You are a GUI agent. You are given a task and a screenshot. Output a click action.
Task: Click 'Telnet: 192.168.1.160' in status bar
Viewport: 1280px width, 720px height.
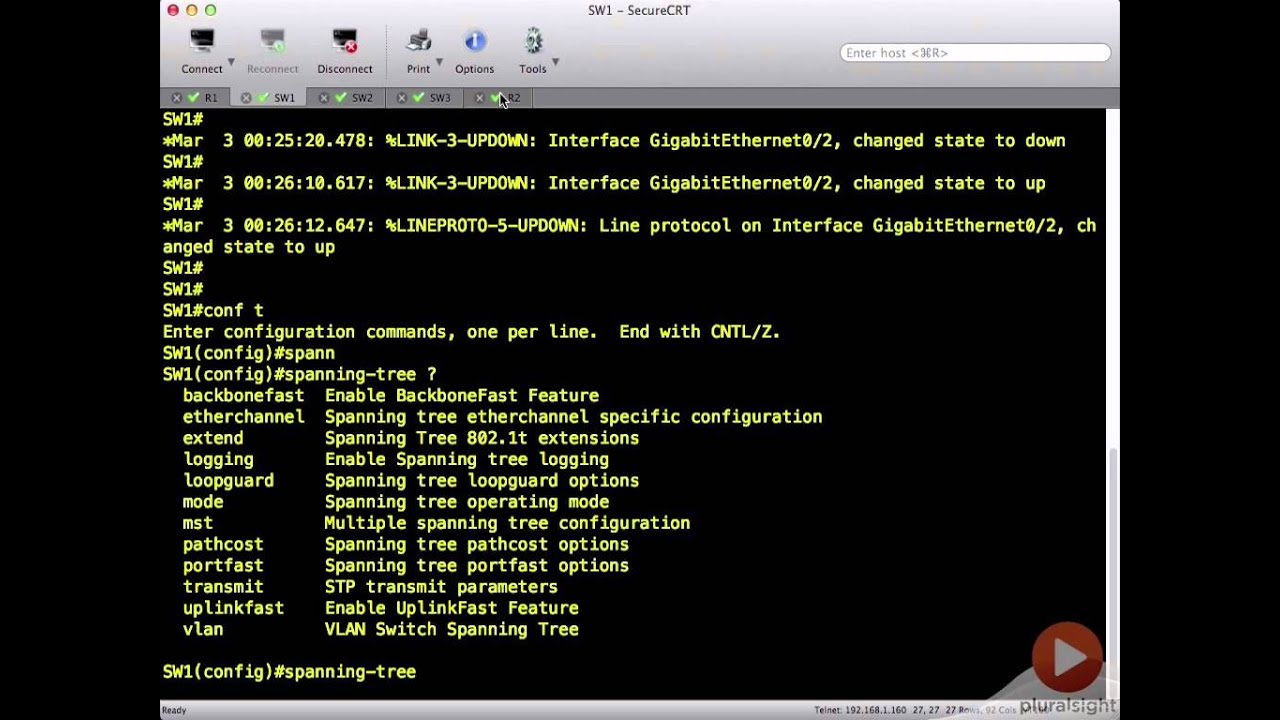click(x=860, y=710)
